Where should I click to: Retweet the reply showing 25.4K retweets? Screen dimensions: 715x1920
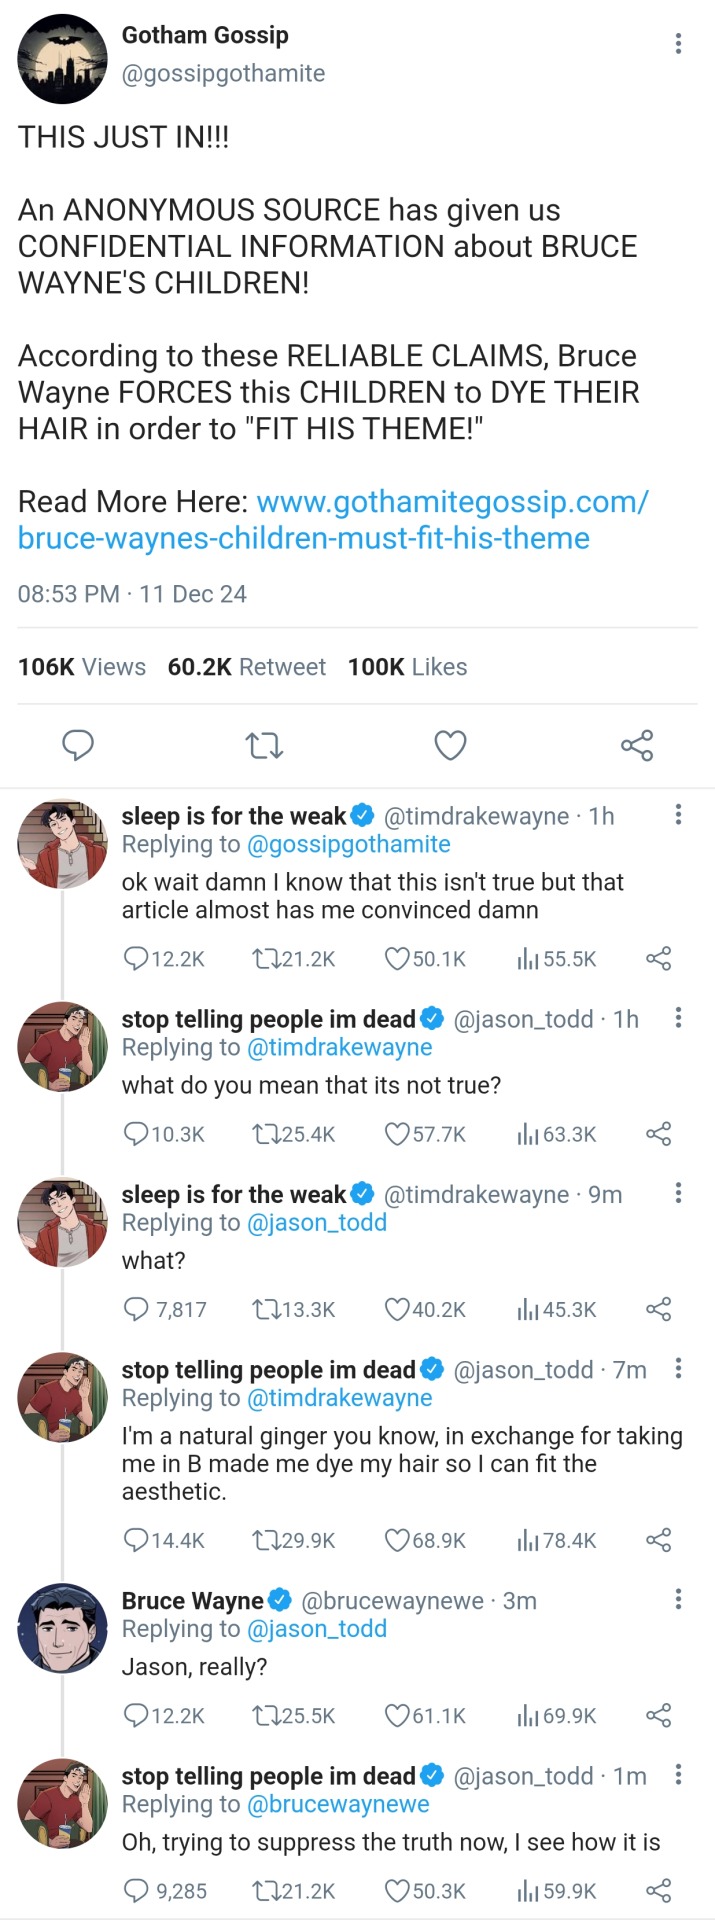coord(265,1134)
